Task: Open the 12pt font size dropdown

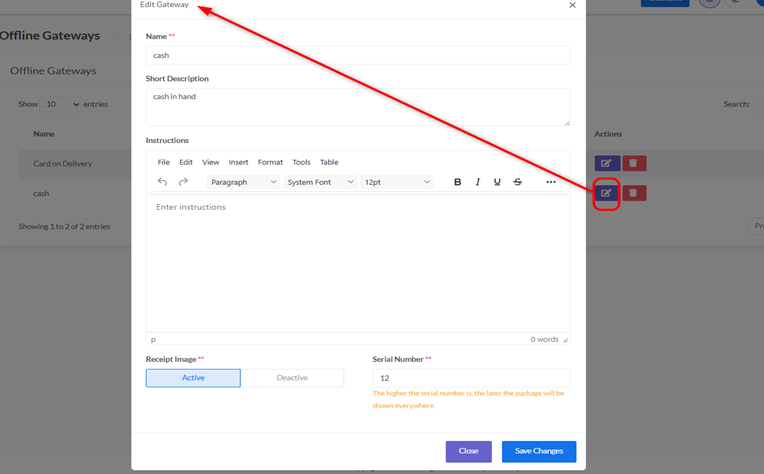Action: pos(397,182)
